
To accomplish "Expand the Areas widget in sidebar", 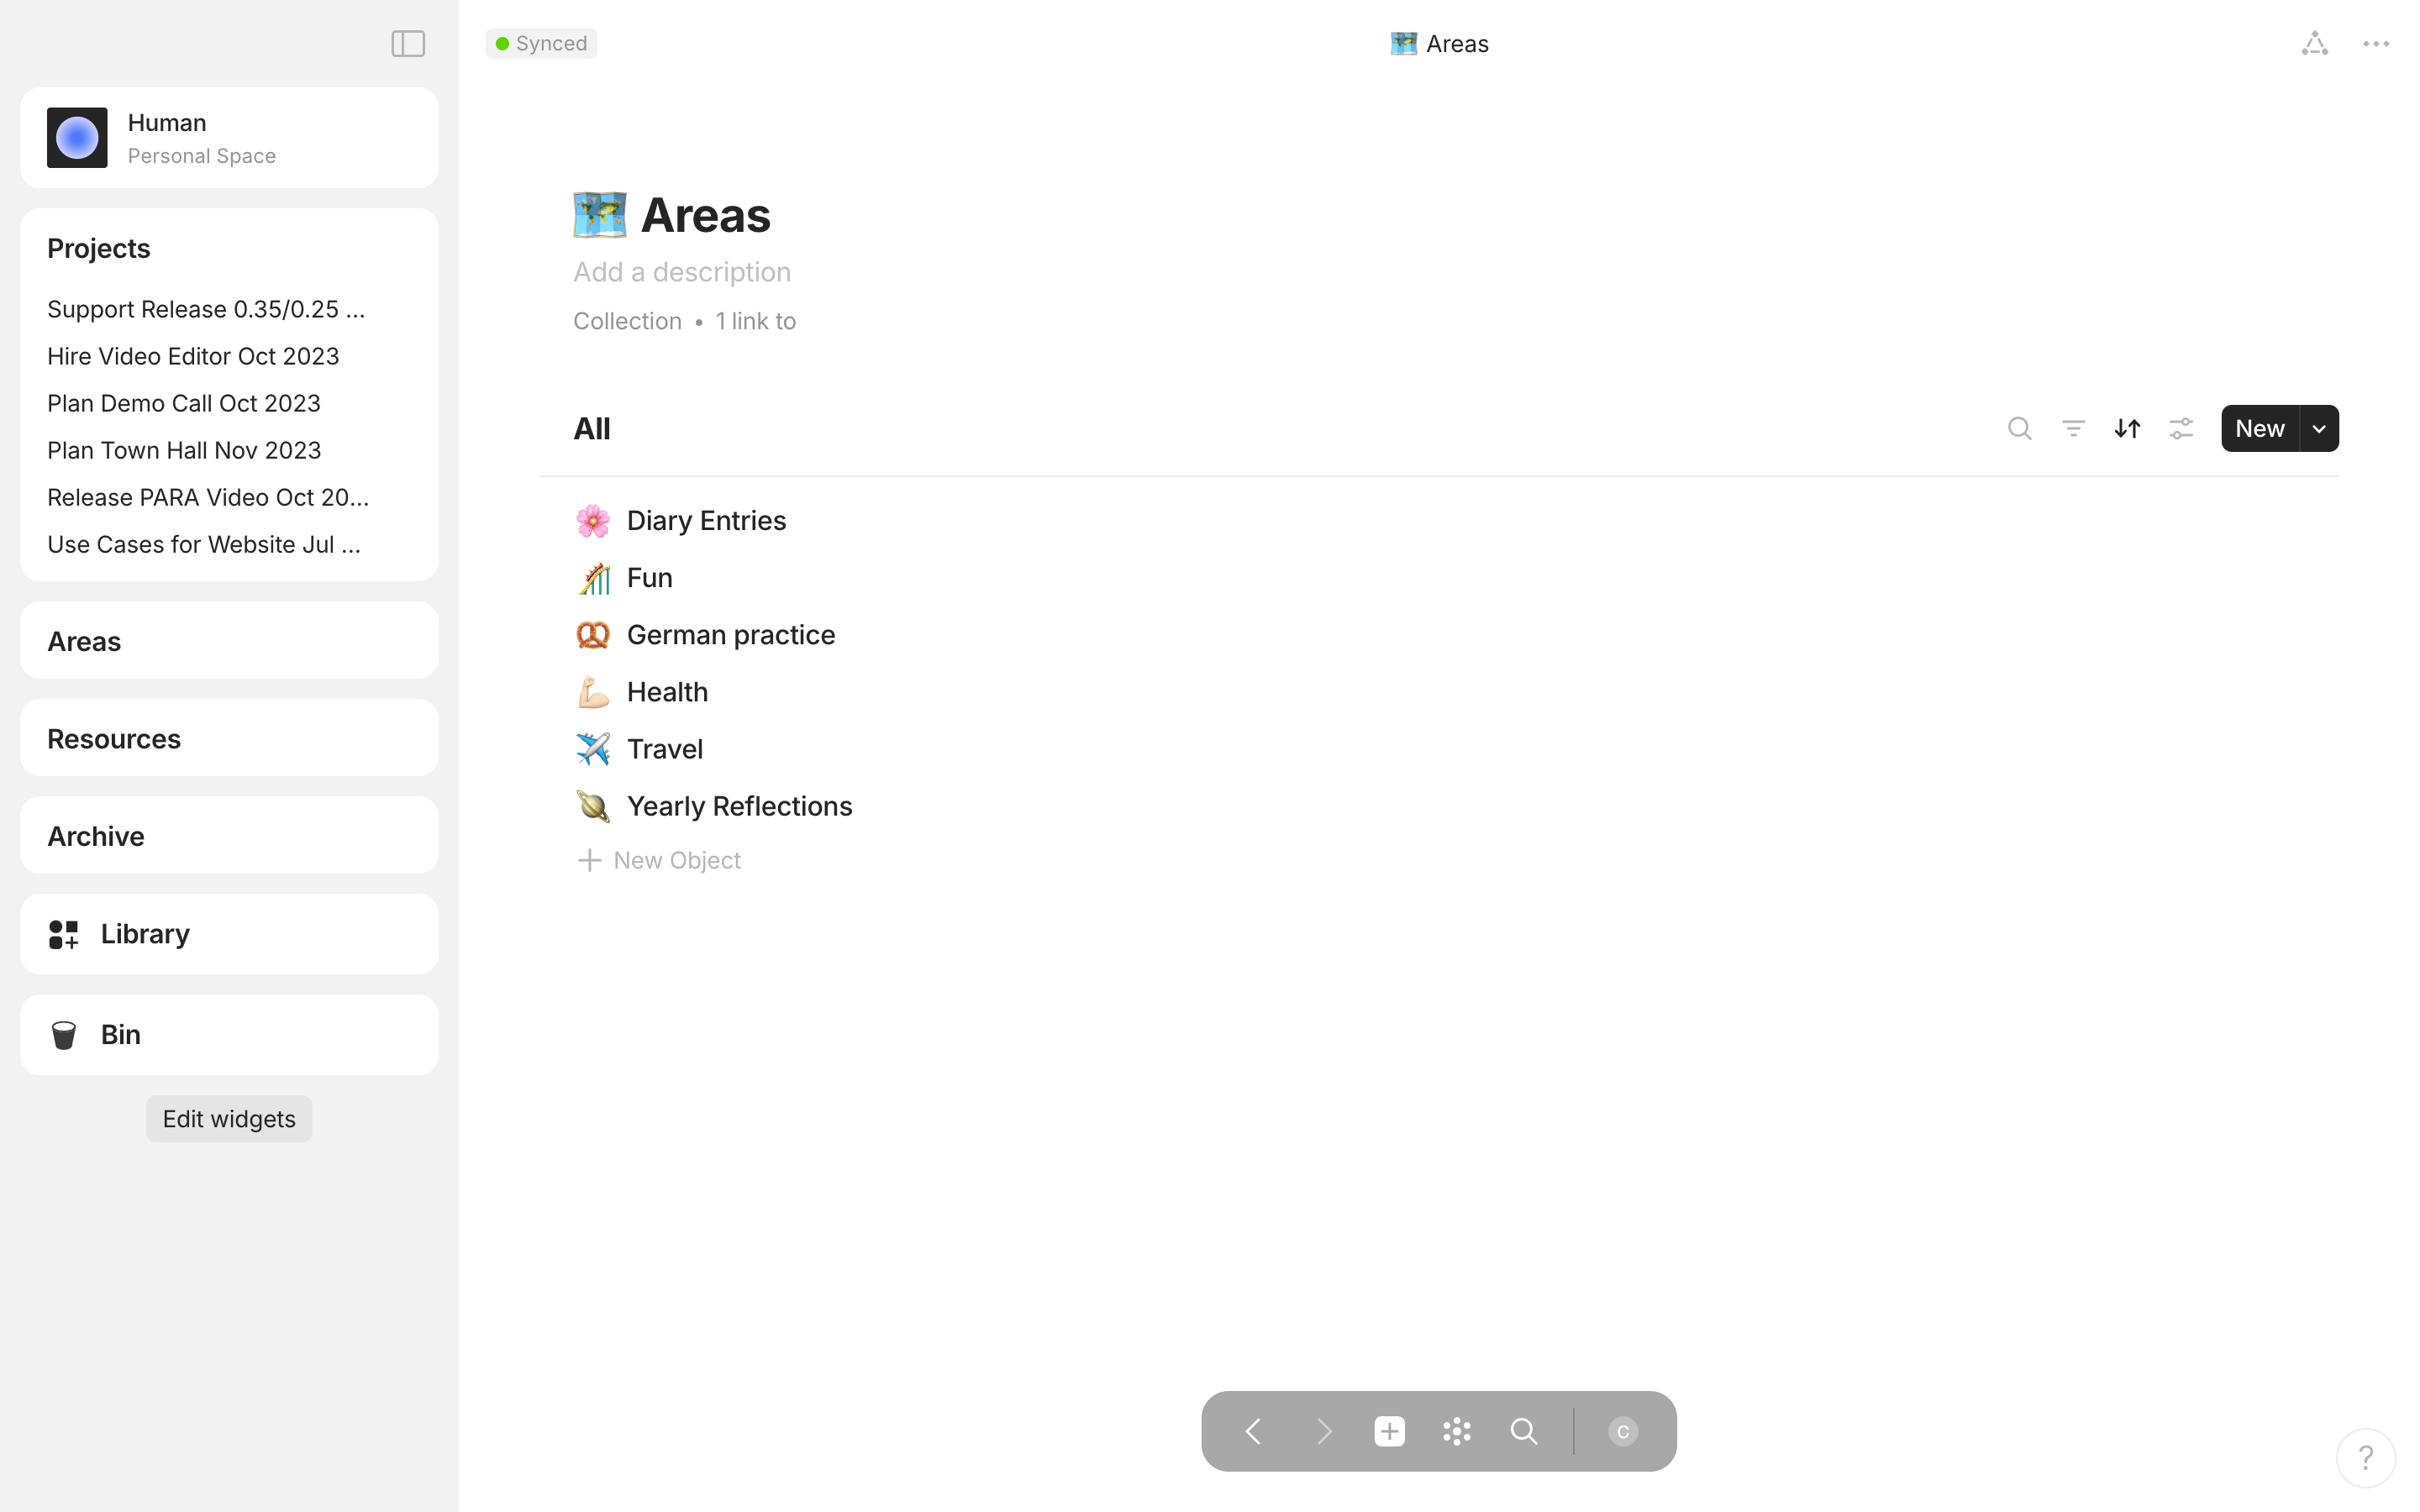I will 85,641.
